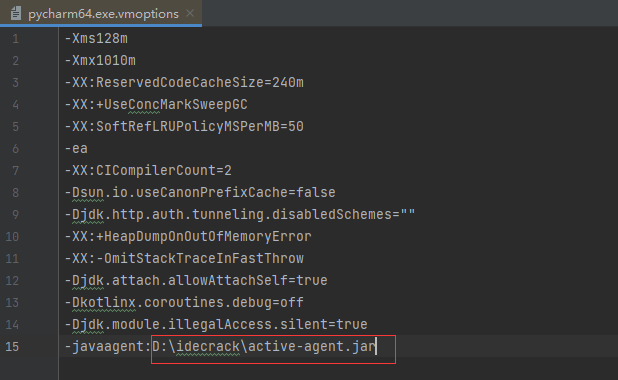Select the pycharm64.exe.vmoptions tab
Image resolution: width=618 pixels, height=380 pixels.
101,13
